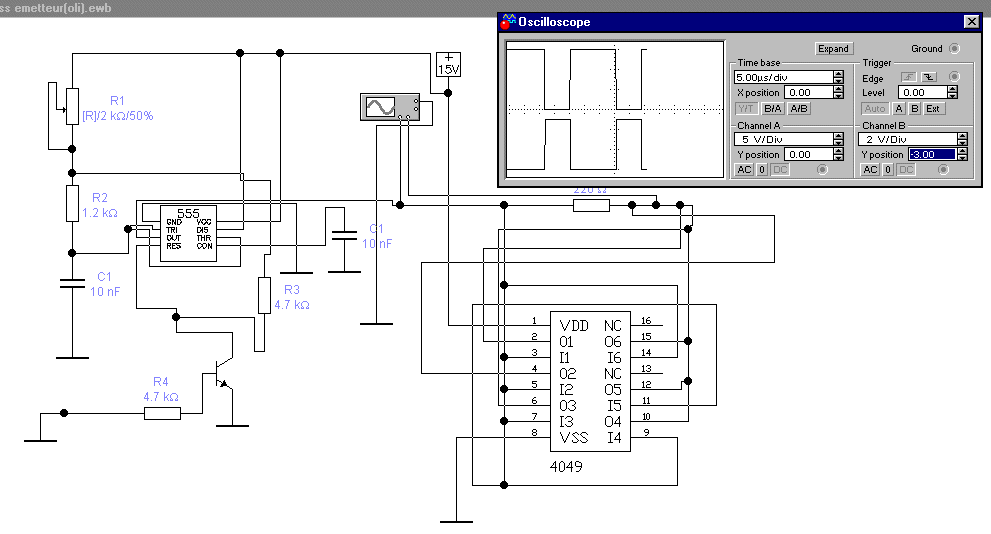
Task: Click the 15V battery source
Action: [x=449, y=65]
